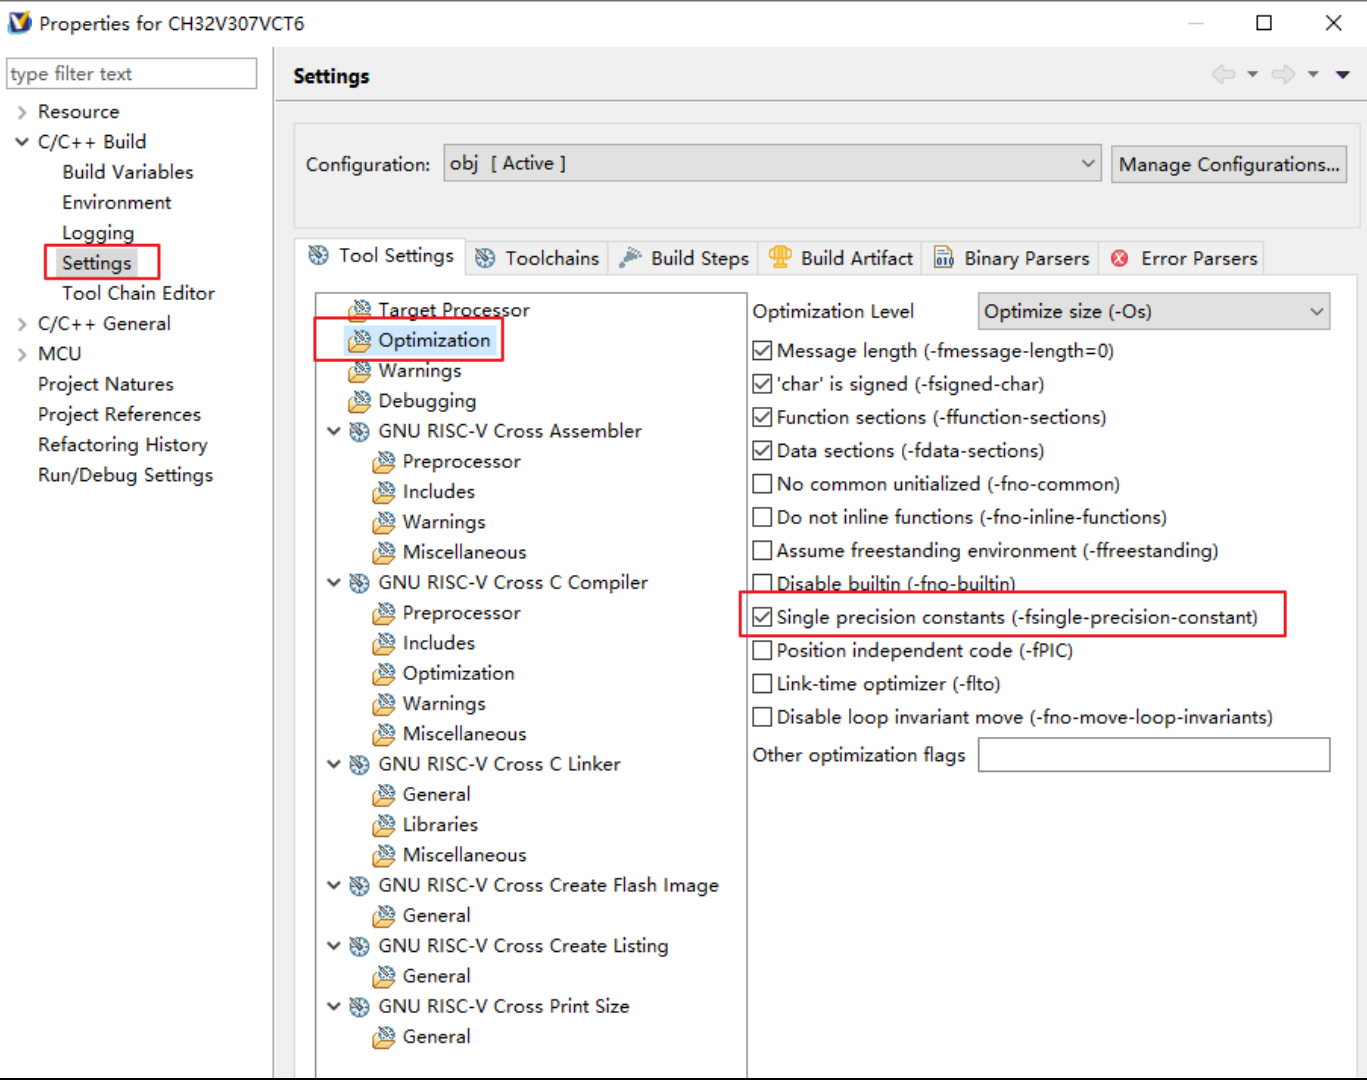
Task: Toggle Single precision constants checkbox
Action: pyautogui.click(x=762, y=617)
